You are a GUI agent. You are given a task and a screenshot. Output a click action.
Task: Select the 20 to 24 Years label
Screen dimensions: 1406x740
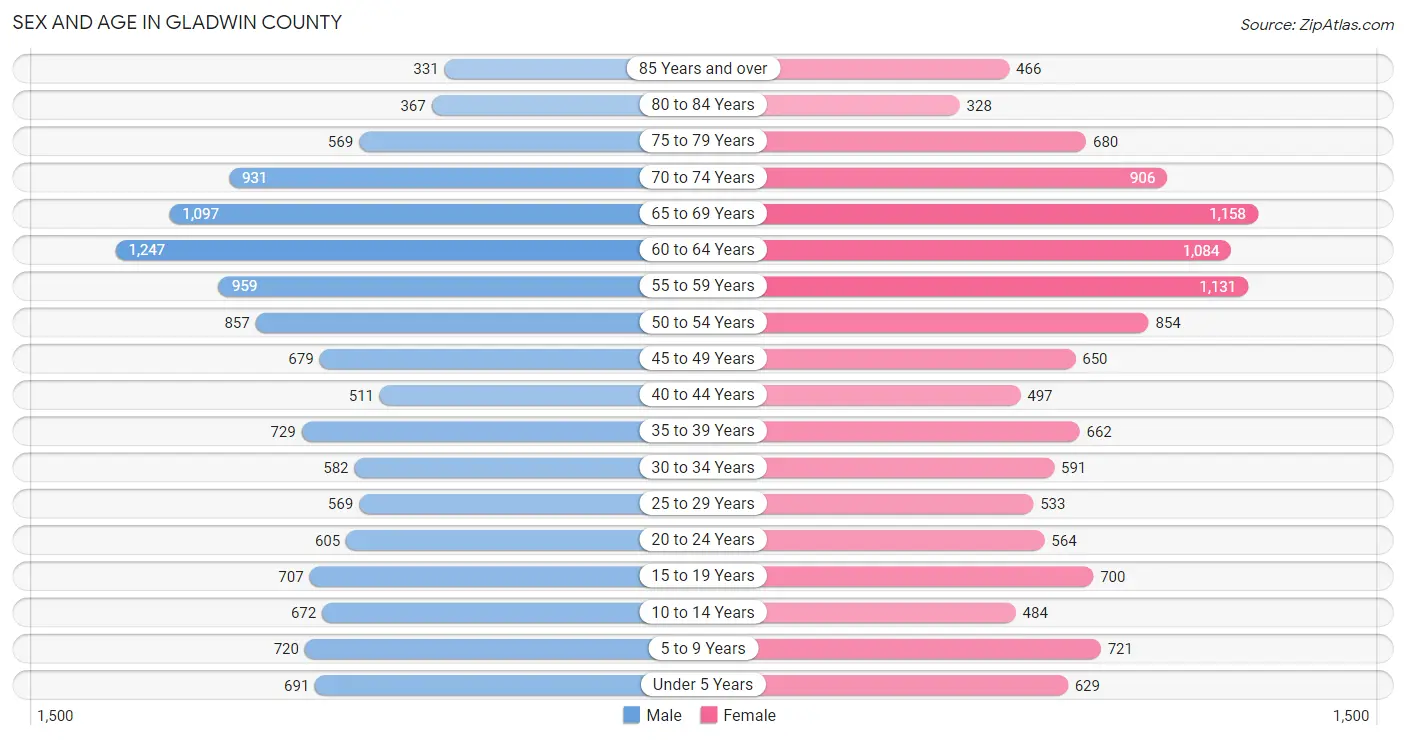point(703,539)
